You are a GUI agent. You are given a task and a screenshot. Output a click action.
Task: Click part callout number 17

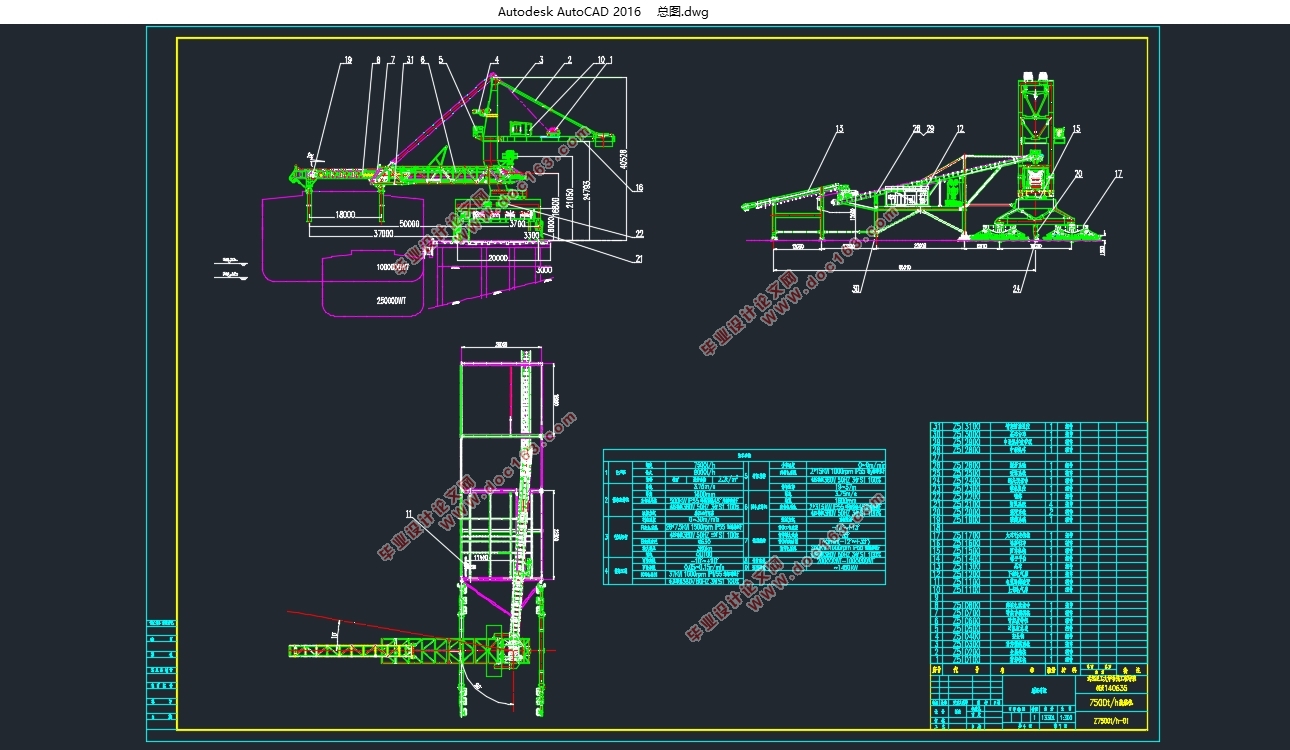pyautogui.click(x=1117, y=174)
